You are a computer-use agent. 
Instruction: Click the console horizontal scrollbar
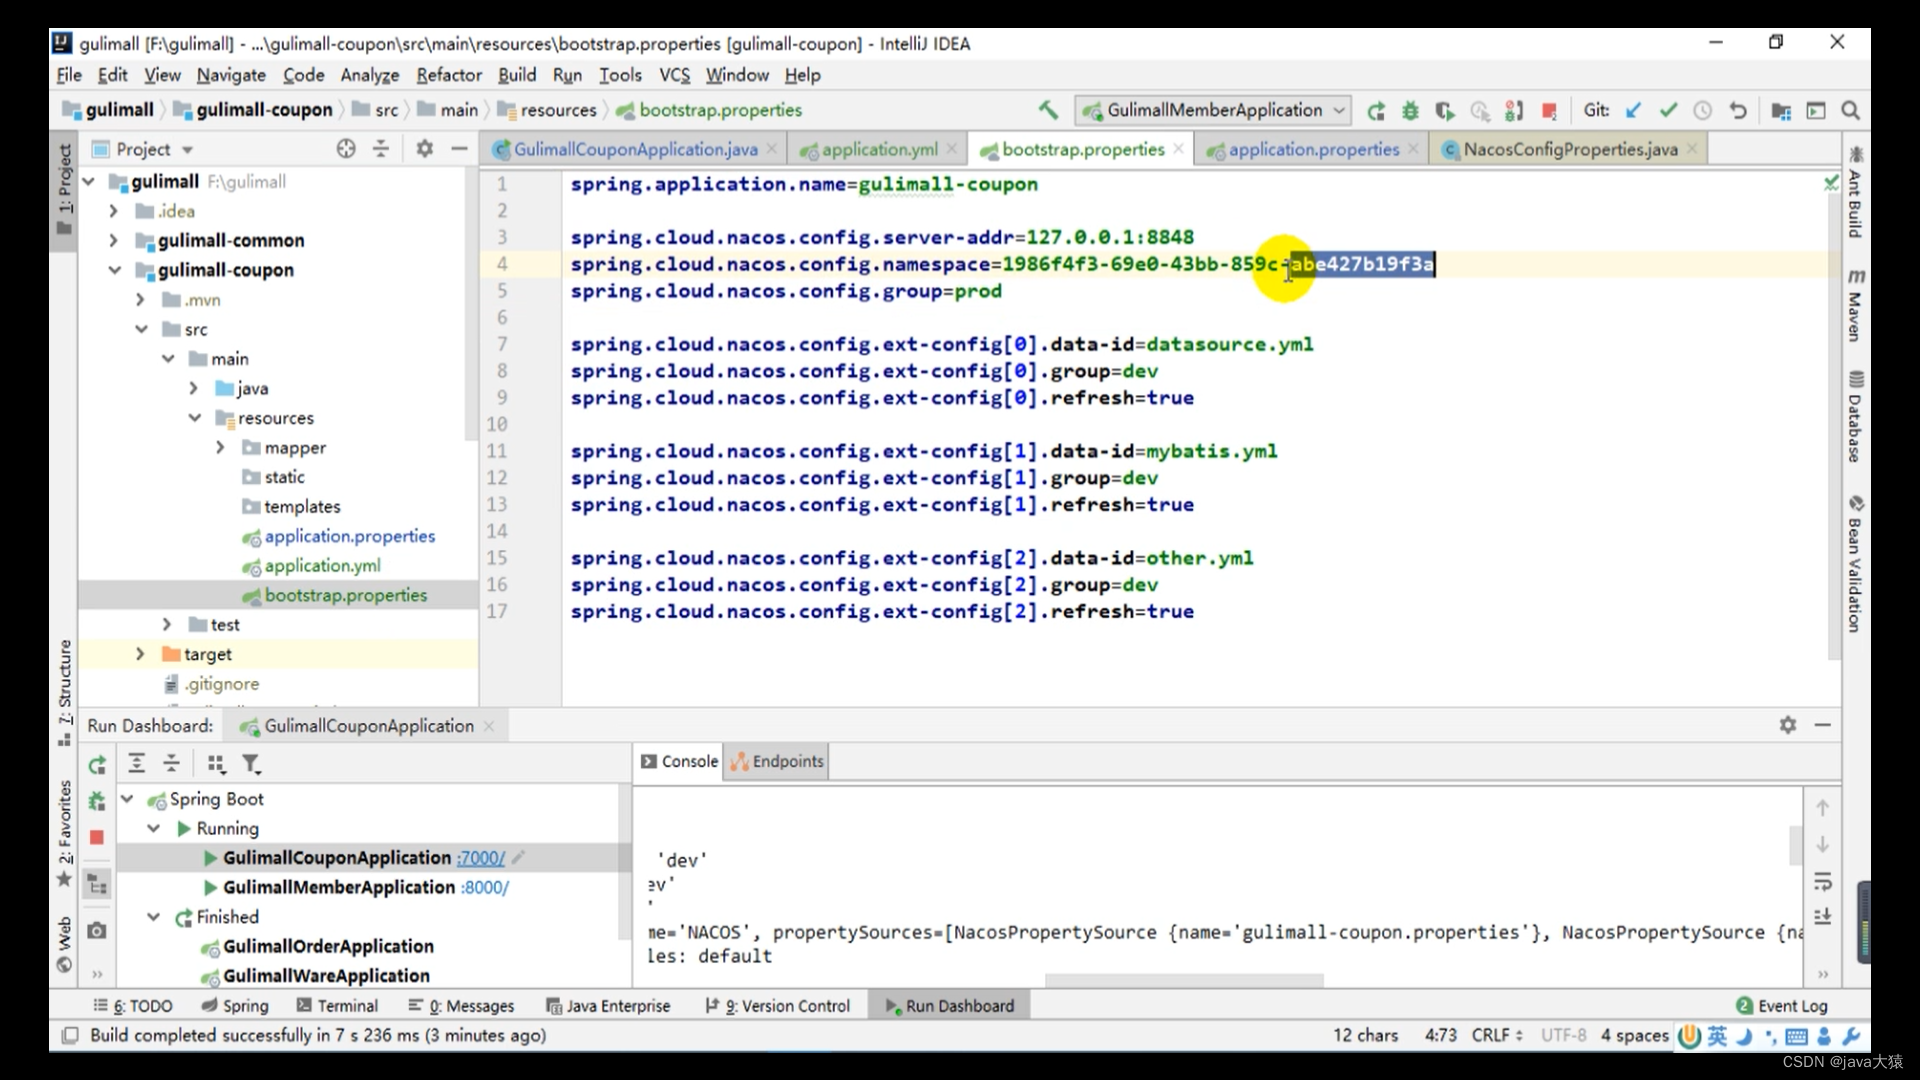click(x=1184, y=981)
